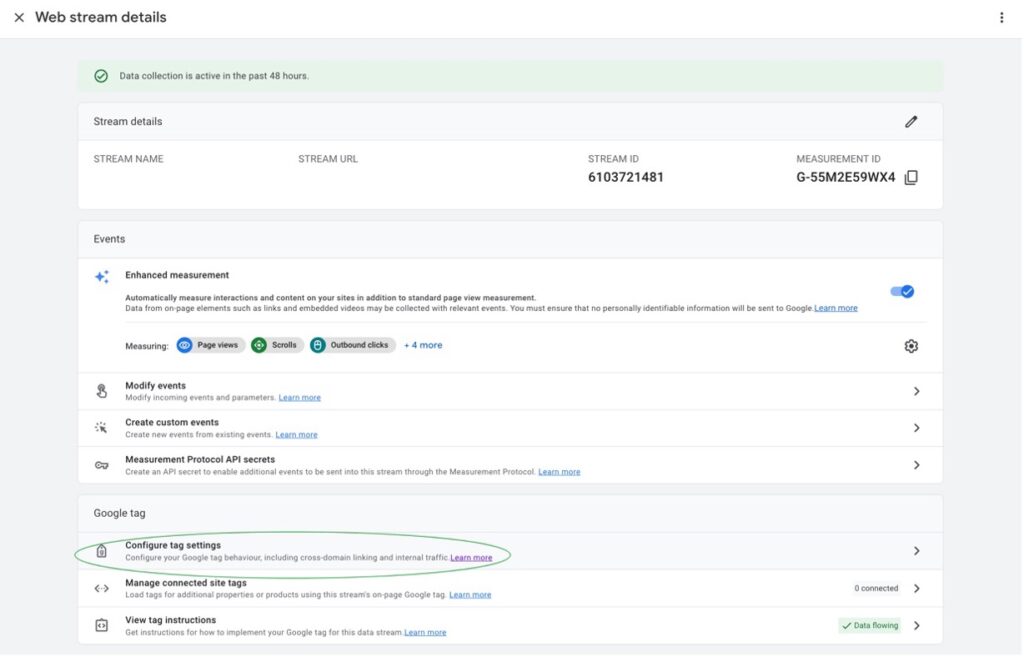Click Learn more link under Configure tag settings
The width and height of the screenshot is (1024, 657).
click(471, 558)
